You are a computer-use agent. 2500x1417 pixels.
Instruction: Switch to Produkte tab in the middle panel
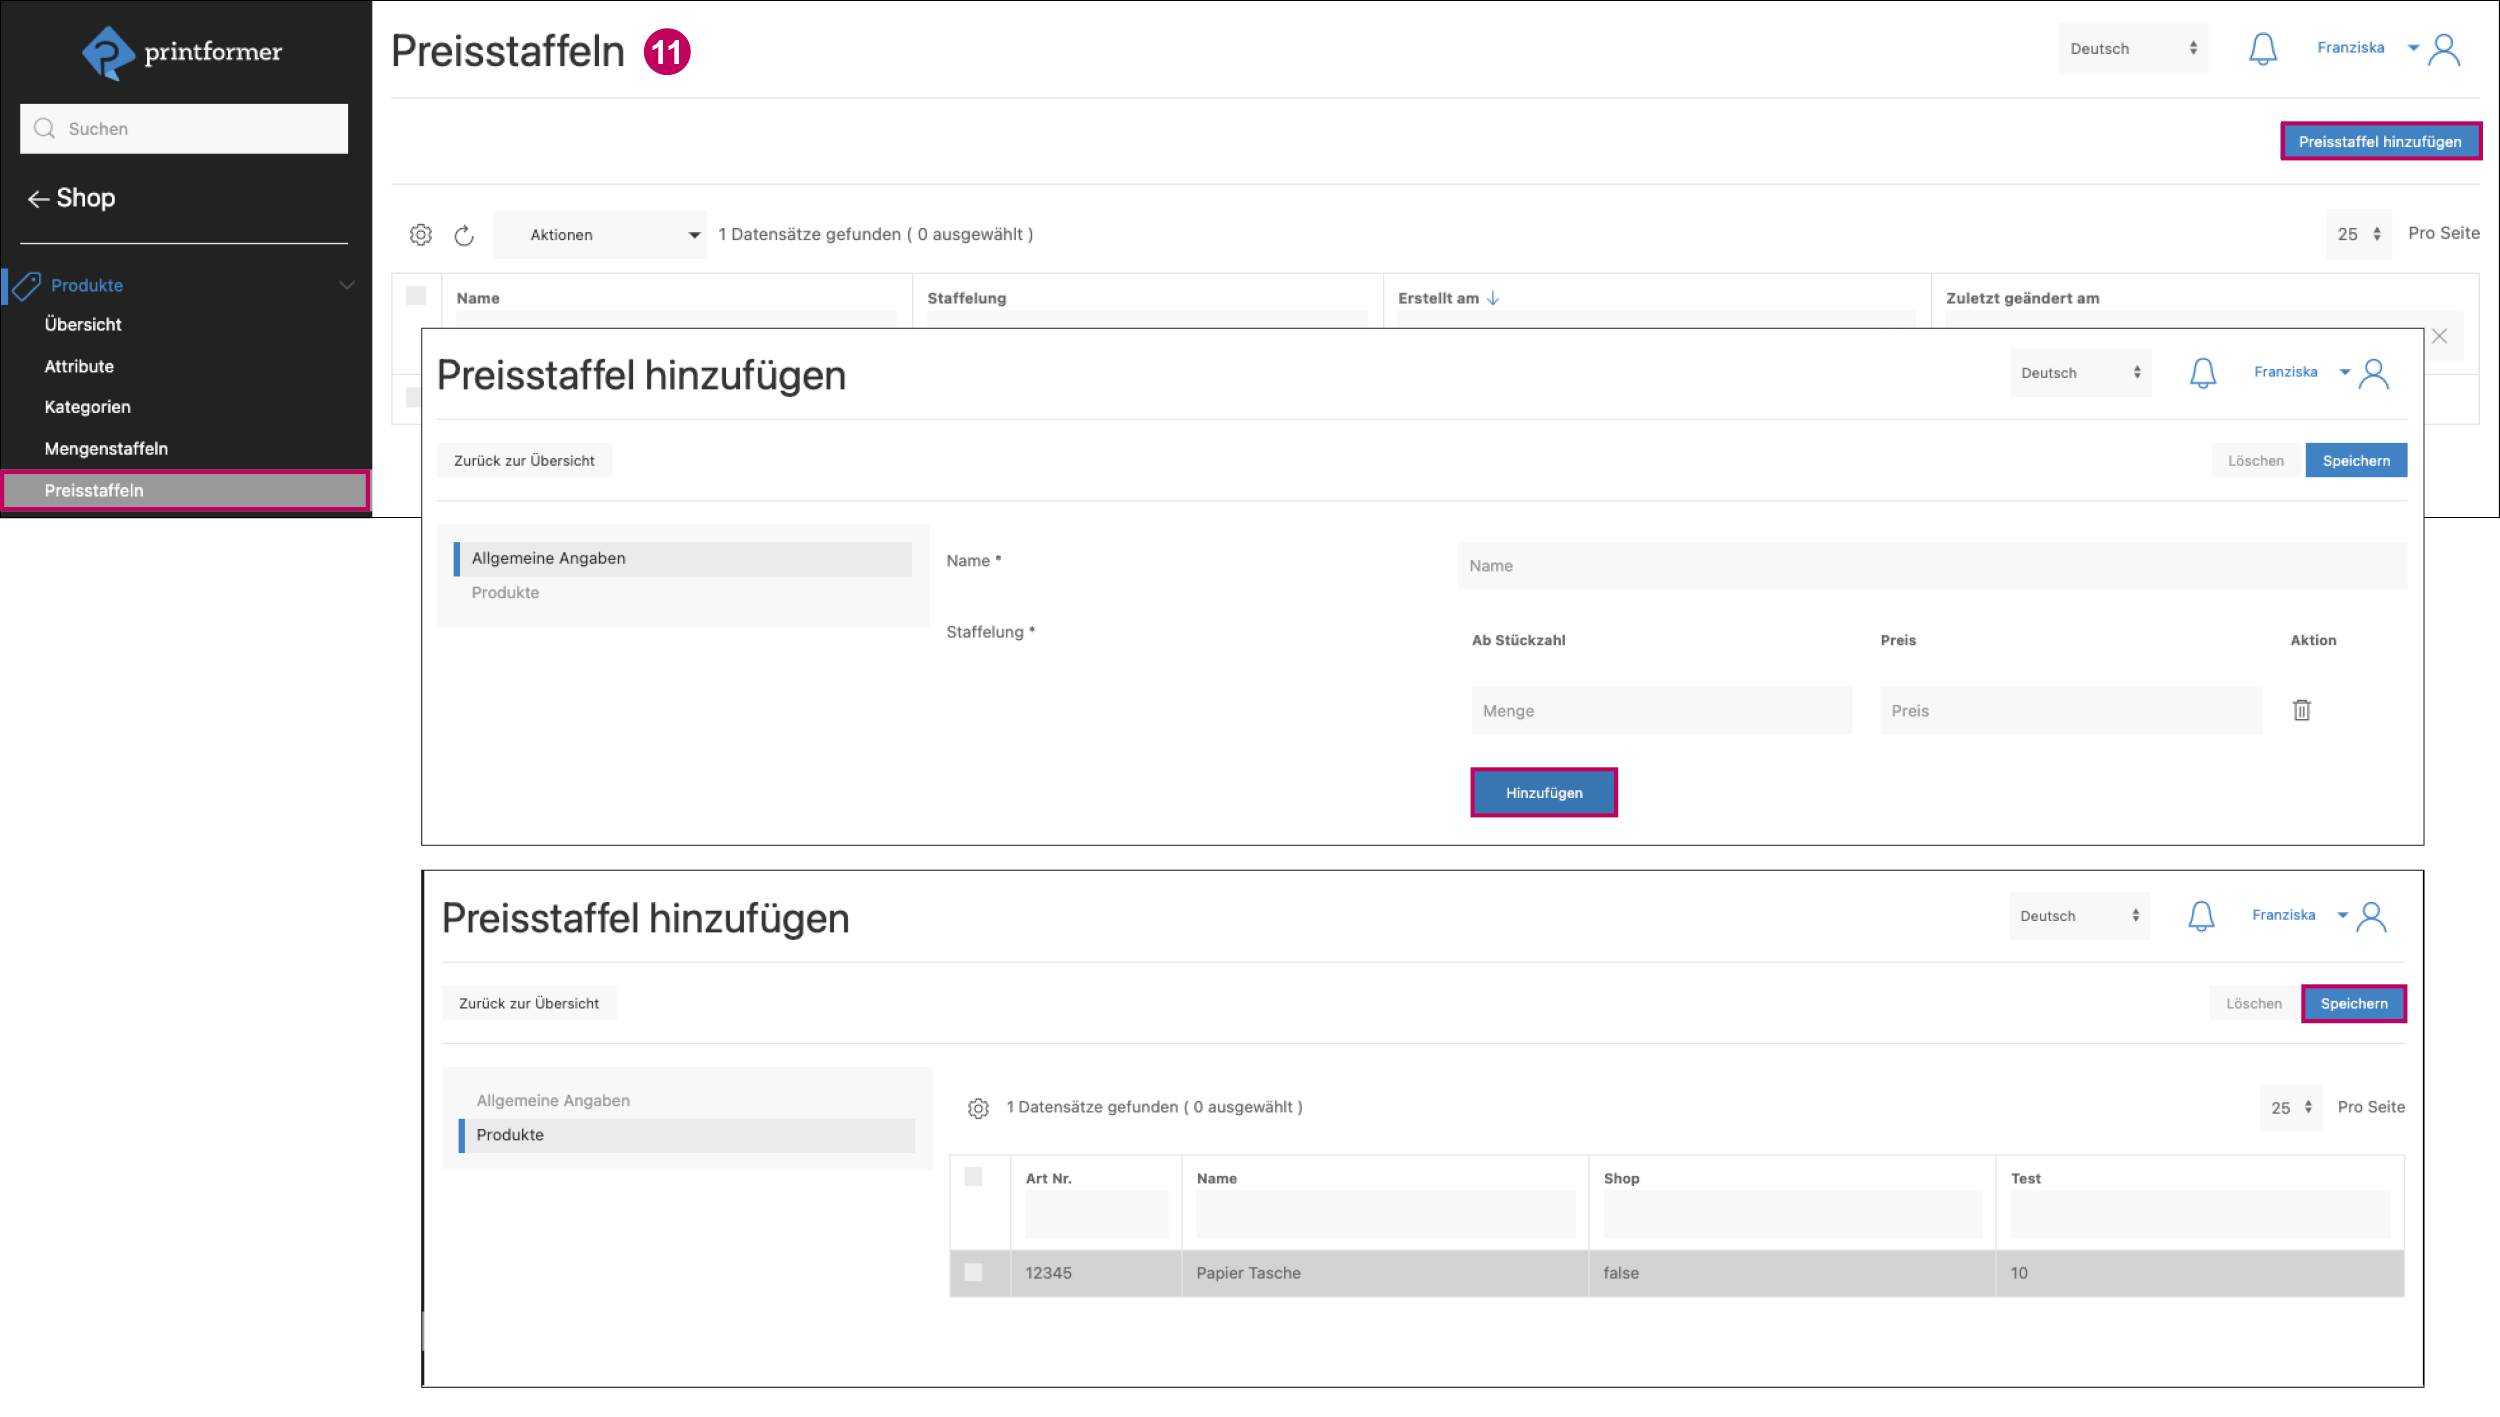(505, 593)
